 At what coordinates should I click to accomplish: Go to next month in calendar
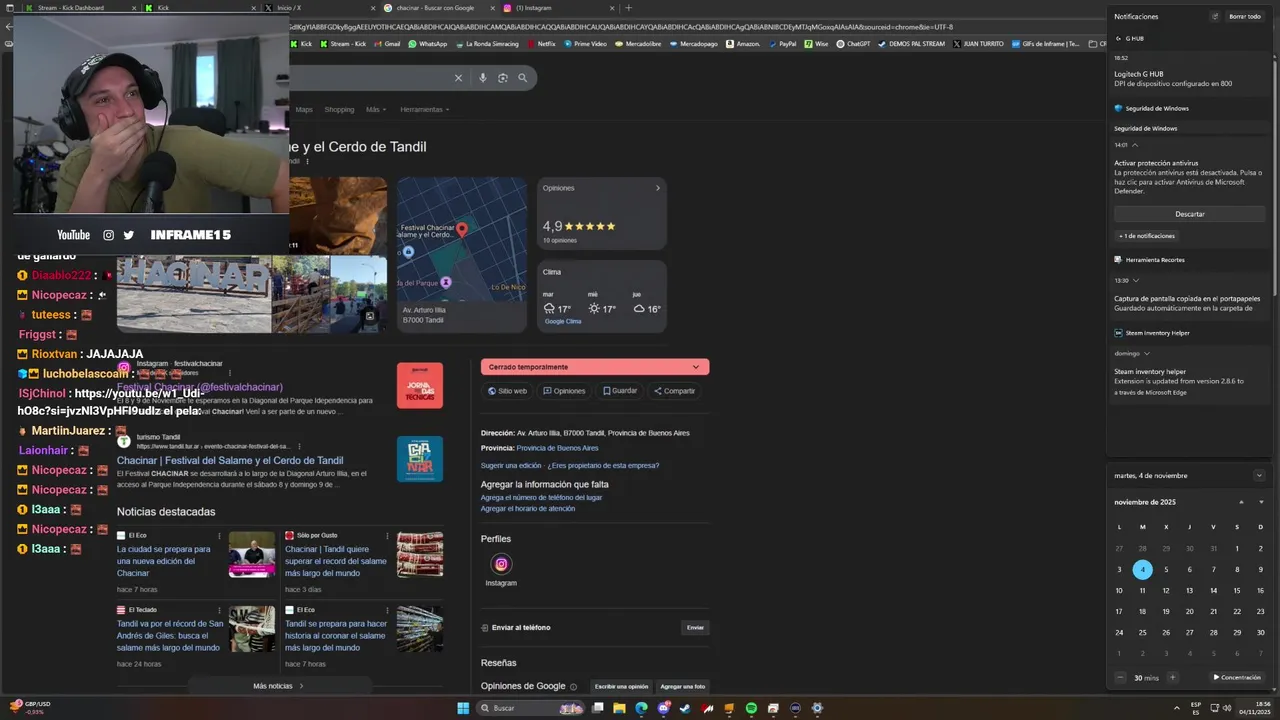coord(1260,502)
